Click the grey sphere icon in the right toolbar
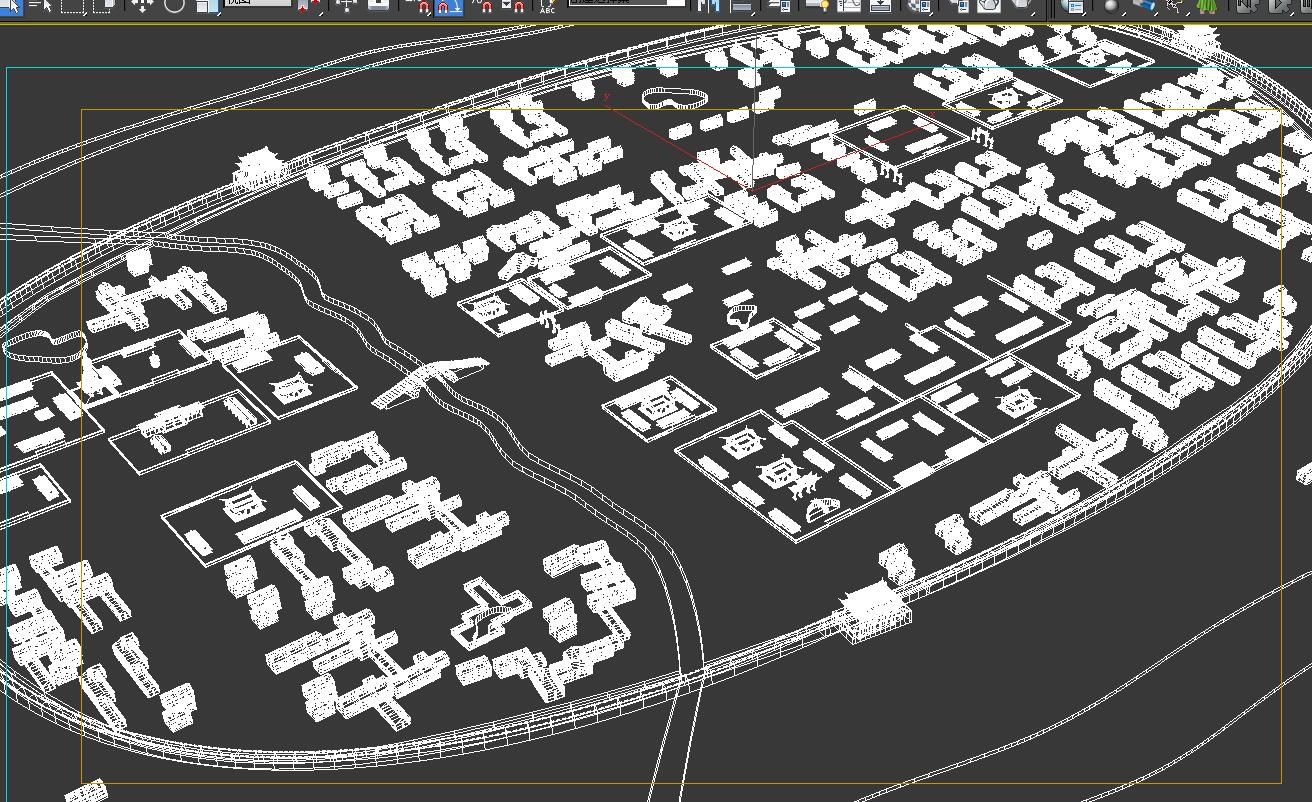The height and width of the screenshot is (802, 1312). coord(1111,6)
